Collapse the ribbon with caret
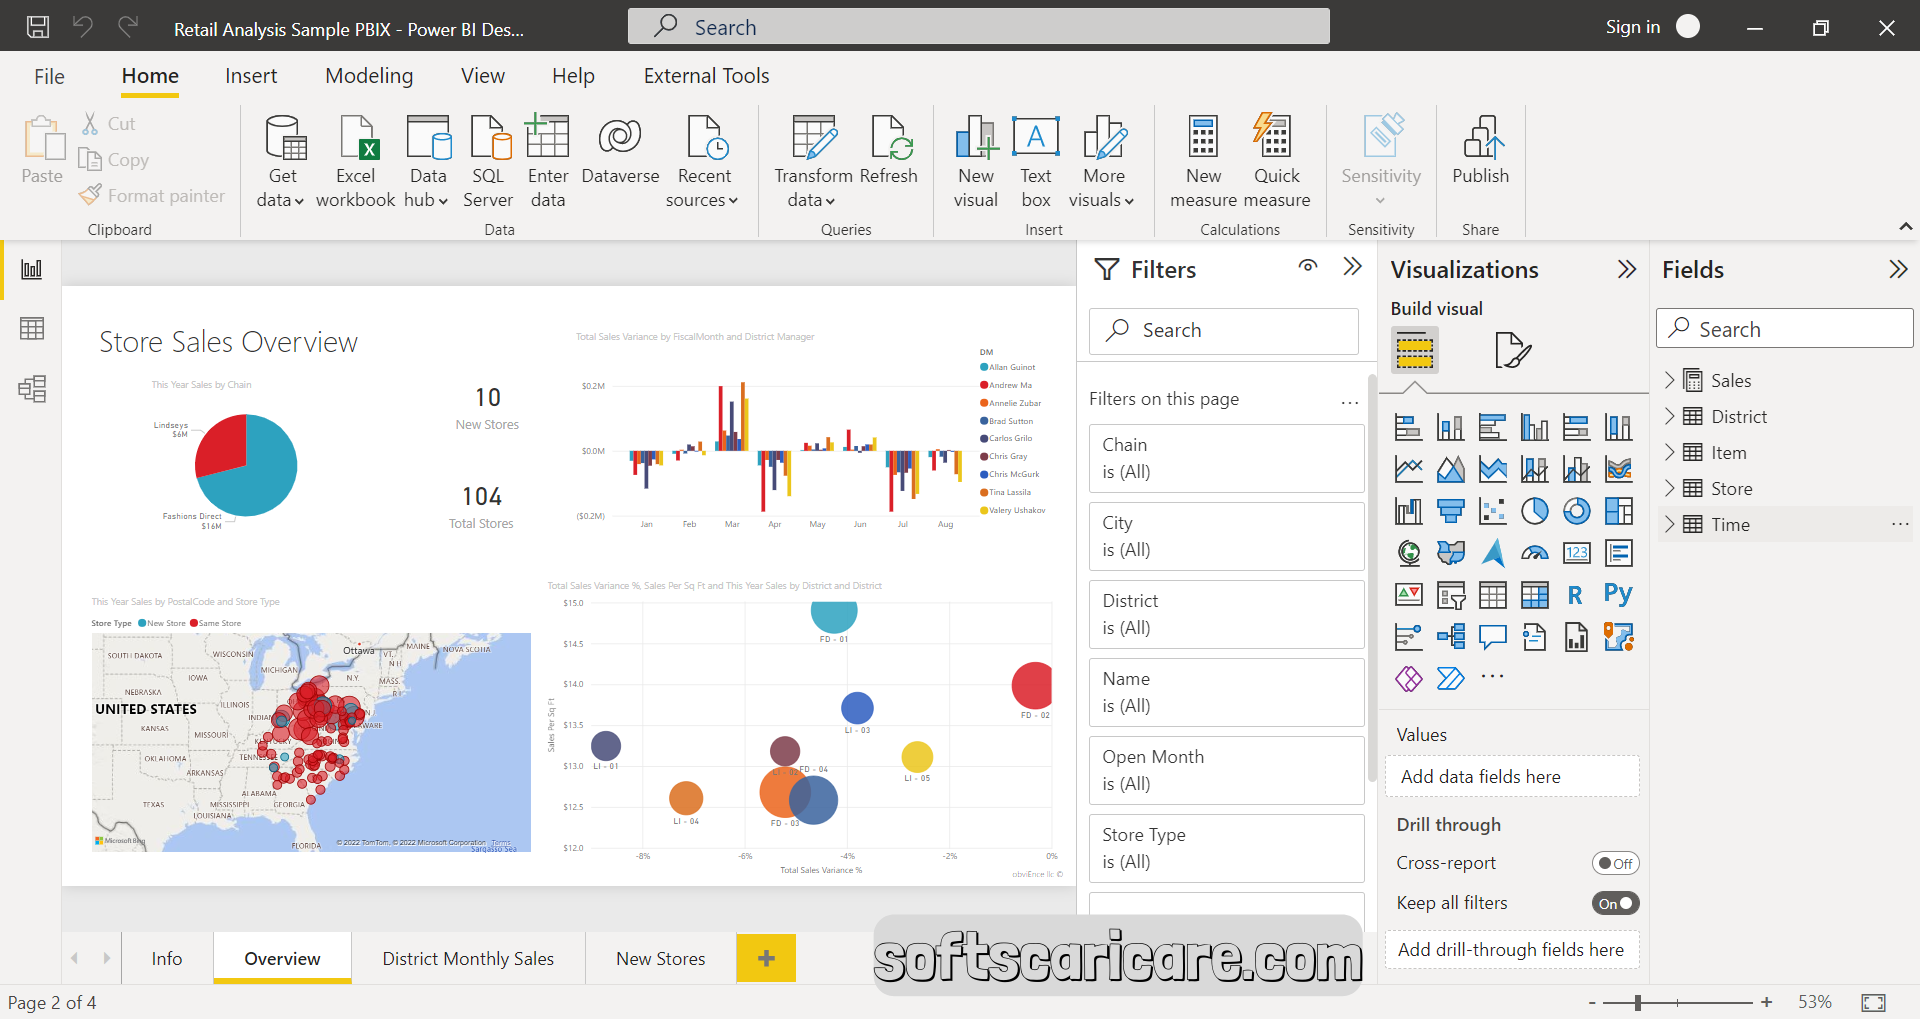The width and height of the screenshot is (1920, 1019). click(x=1906, y=227)
